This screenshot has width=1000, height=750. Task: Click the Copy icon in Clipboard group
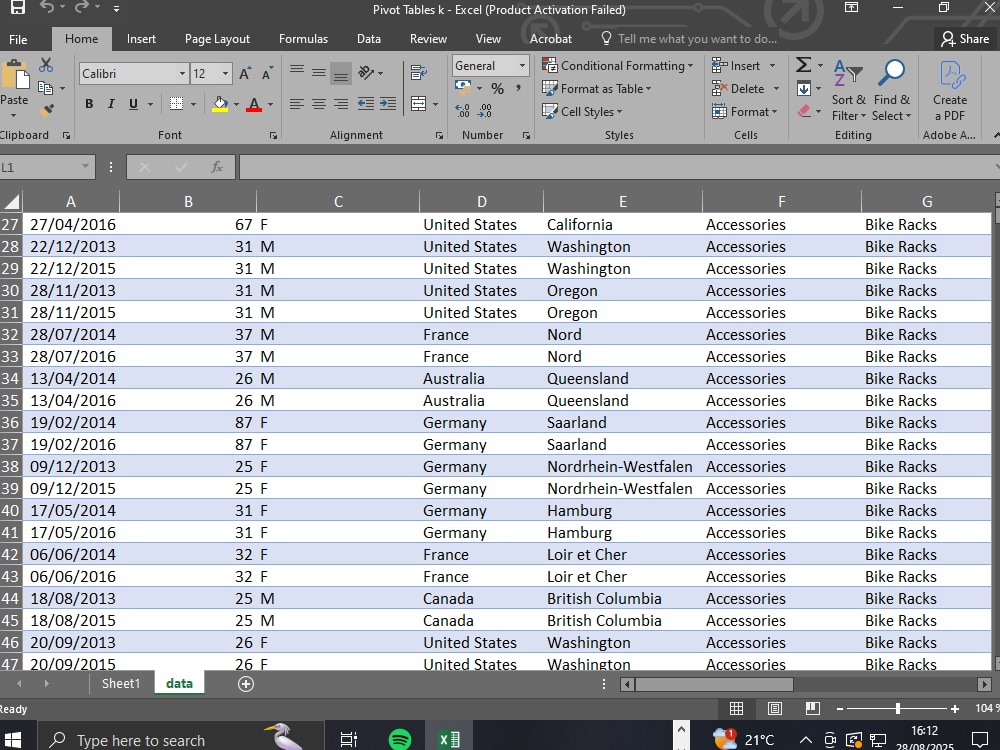point(45,87)
